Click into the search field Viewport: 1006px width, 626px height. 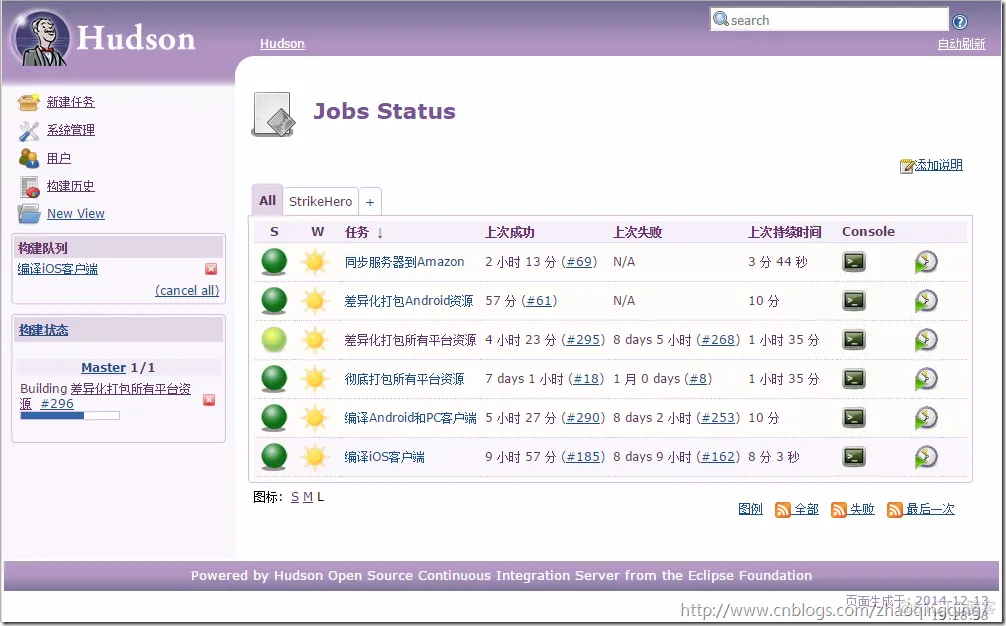[829, 19]
